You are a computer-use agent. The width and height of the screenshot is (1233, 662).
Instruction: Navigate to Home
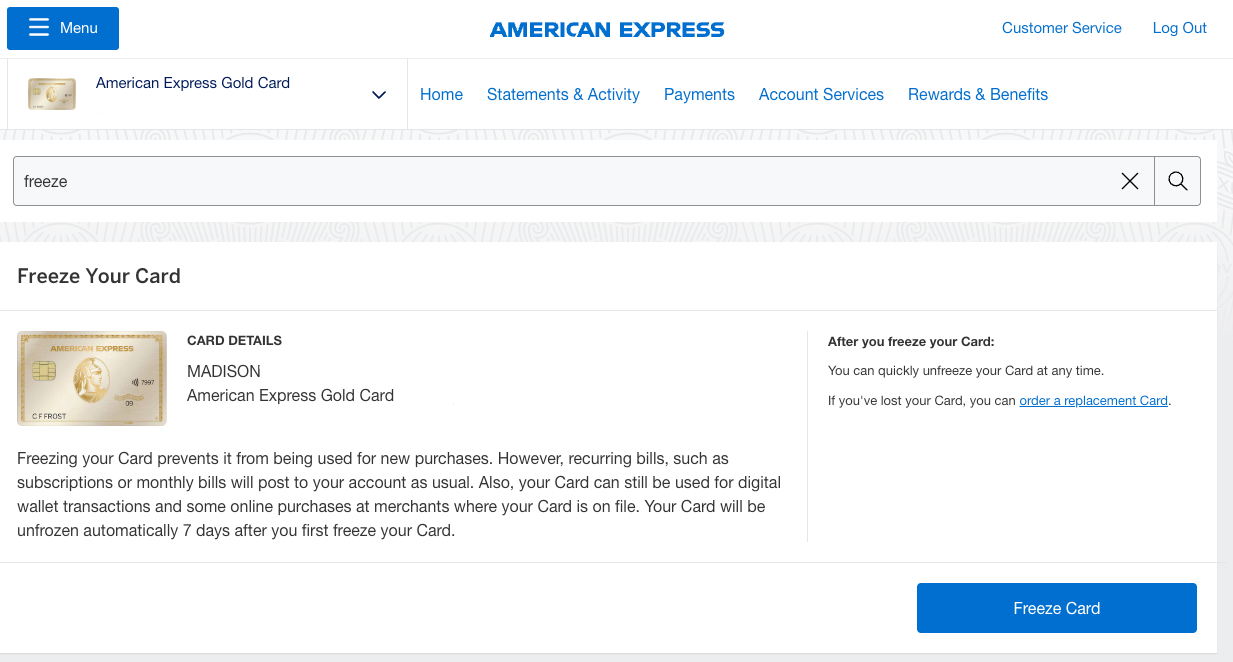coord(441,94)
